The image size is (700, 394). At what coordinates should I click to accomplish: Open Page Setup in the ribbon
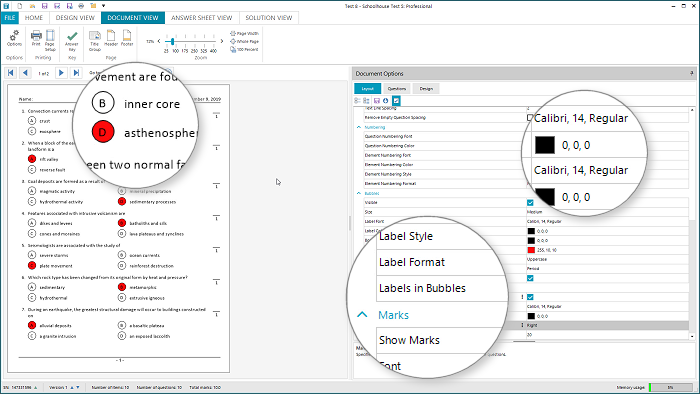[x=50, y=40]
